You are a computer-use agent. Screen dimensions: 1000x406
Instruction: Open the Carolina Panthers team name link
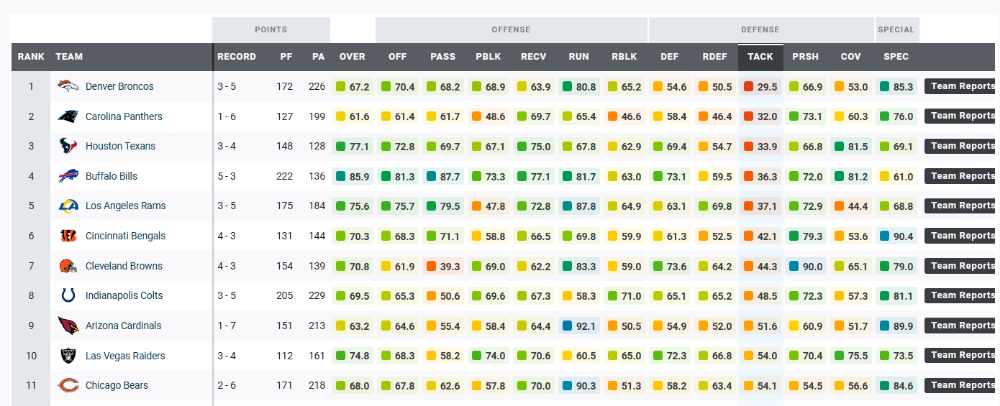(124, 116)
